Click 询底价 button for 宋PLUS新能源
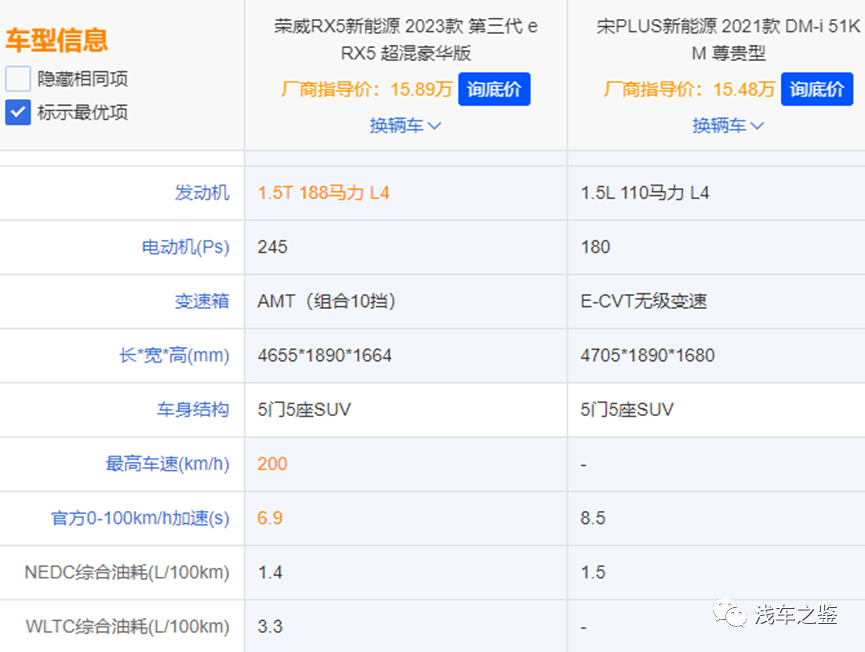Image resolution: width=865 pixels, height=652 pixels. pyautogui.click(x=817, y=89)
